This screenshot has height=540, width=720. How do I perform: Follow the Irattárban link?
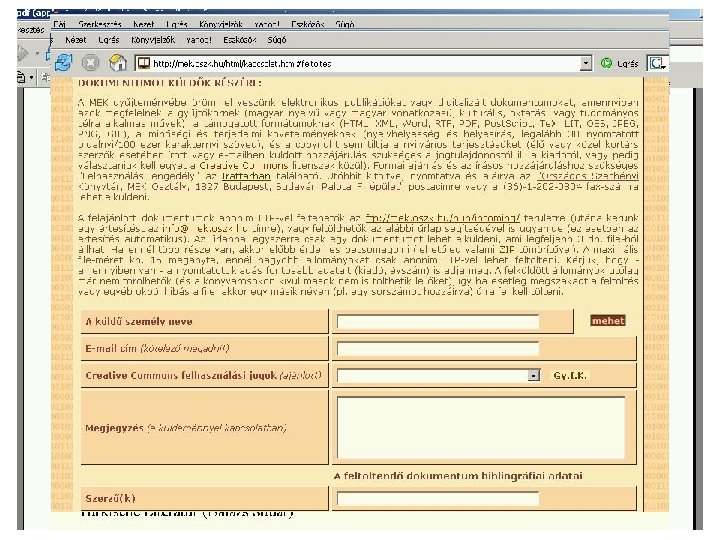click(246, 176)
